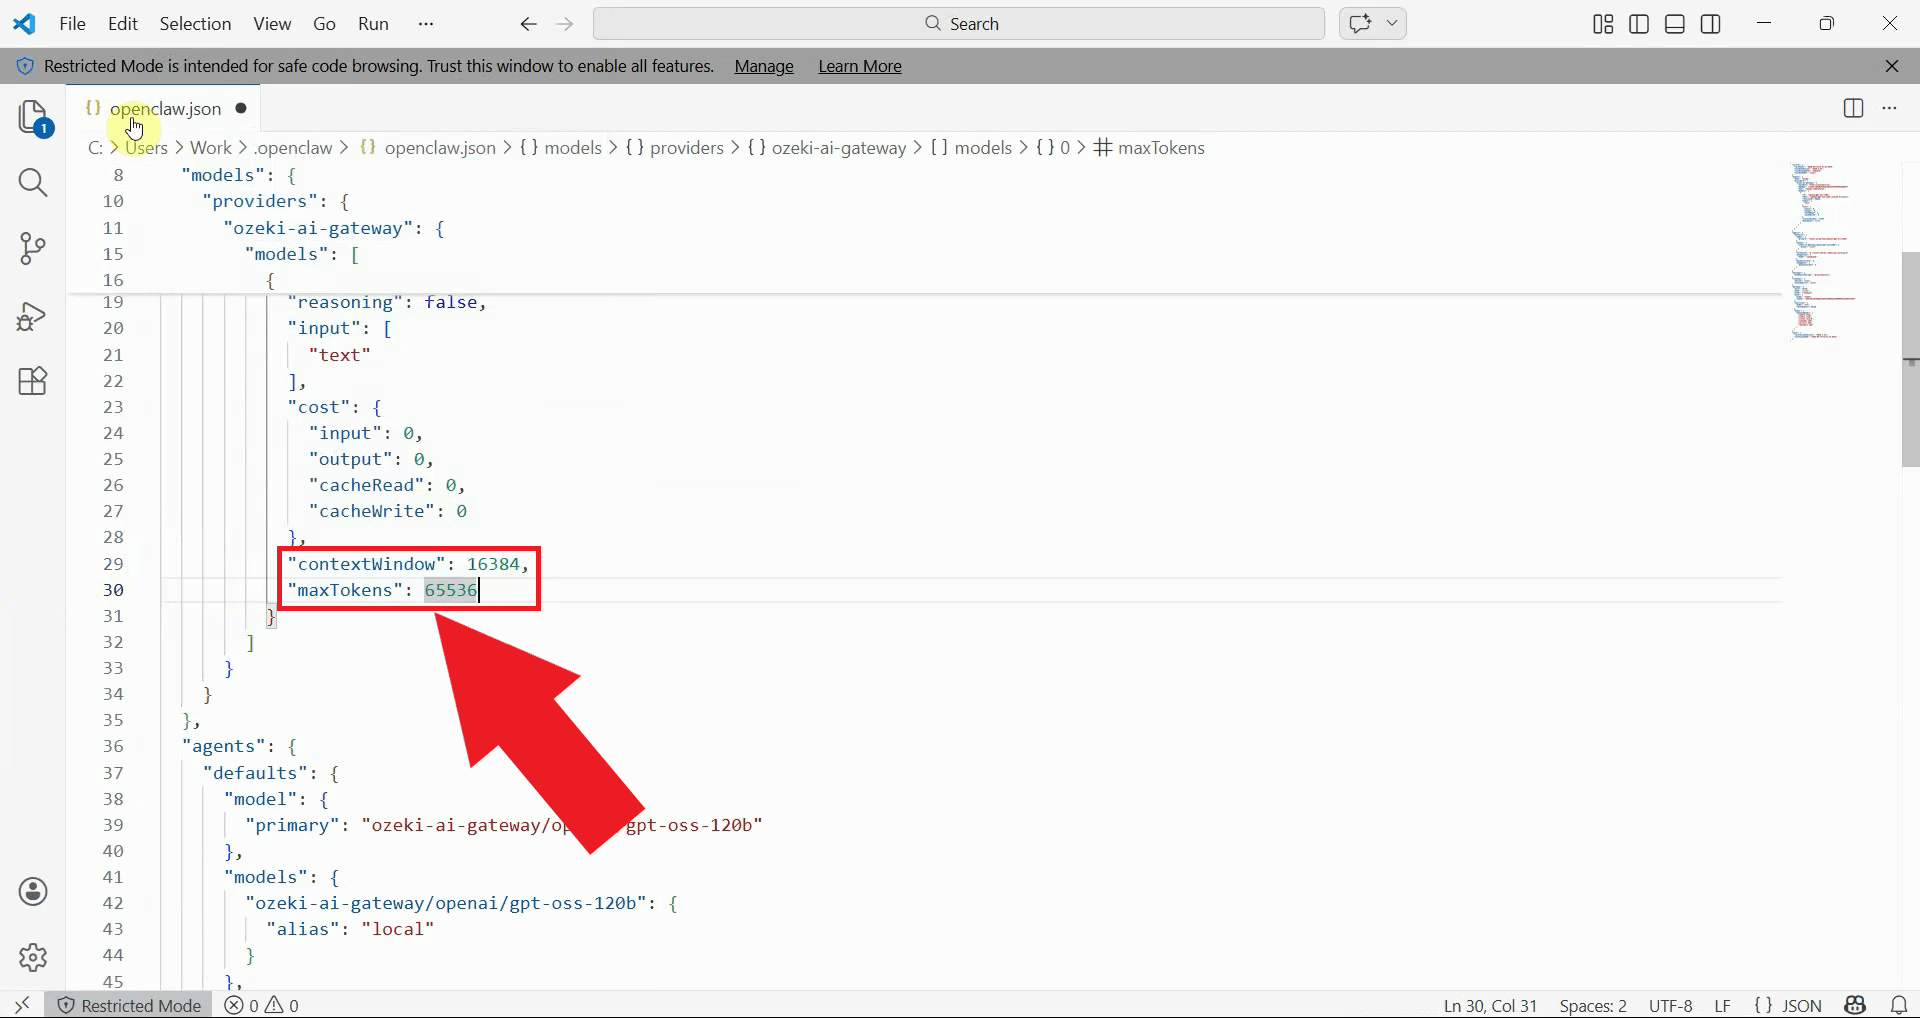The height and width of the screenshot is (1018, 1920).
Task: Open the Extensions view
Action: pyautogui.click(x=33, y=381)
